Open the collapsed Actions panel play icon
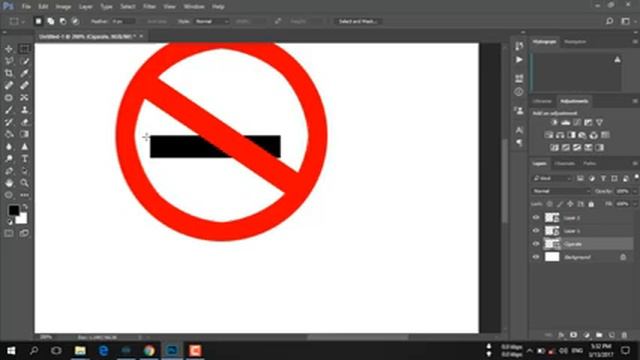The image size is (640, 360). 519,60
